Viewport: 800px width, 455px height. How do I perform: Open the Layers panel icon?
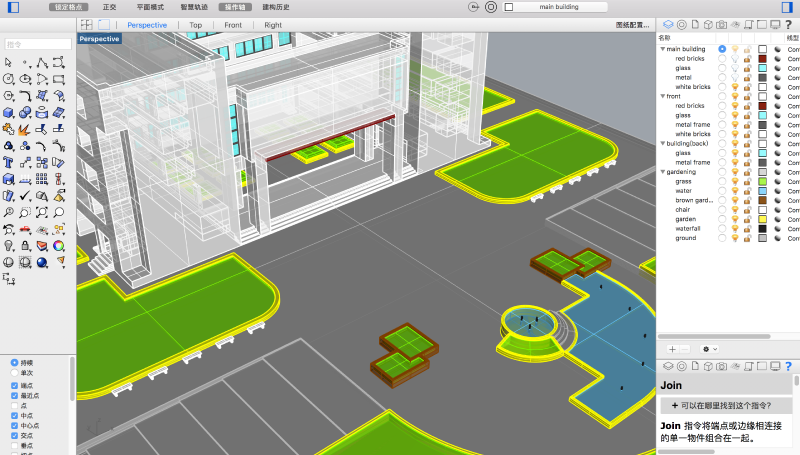click(668, 24)
